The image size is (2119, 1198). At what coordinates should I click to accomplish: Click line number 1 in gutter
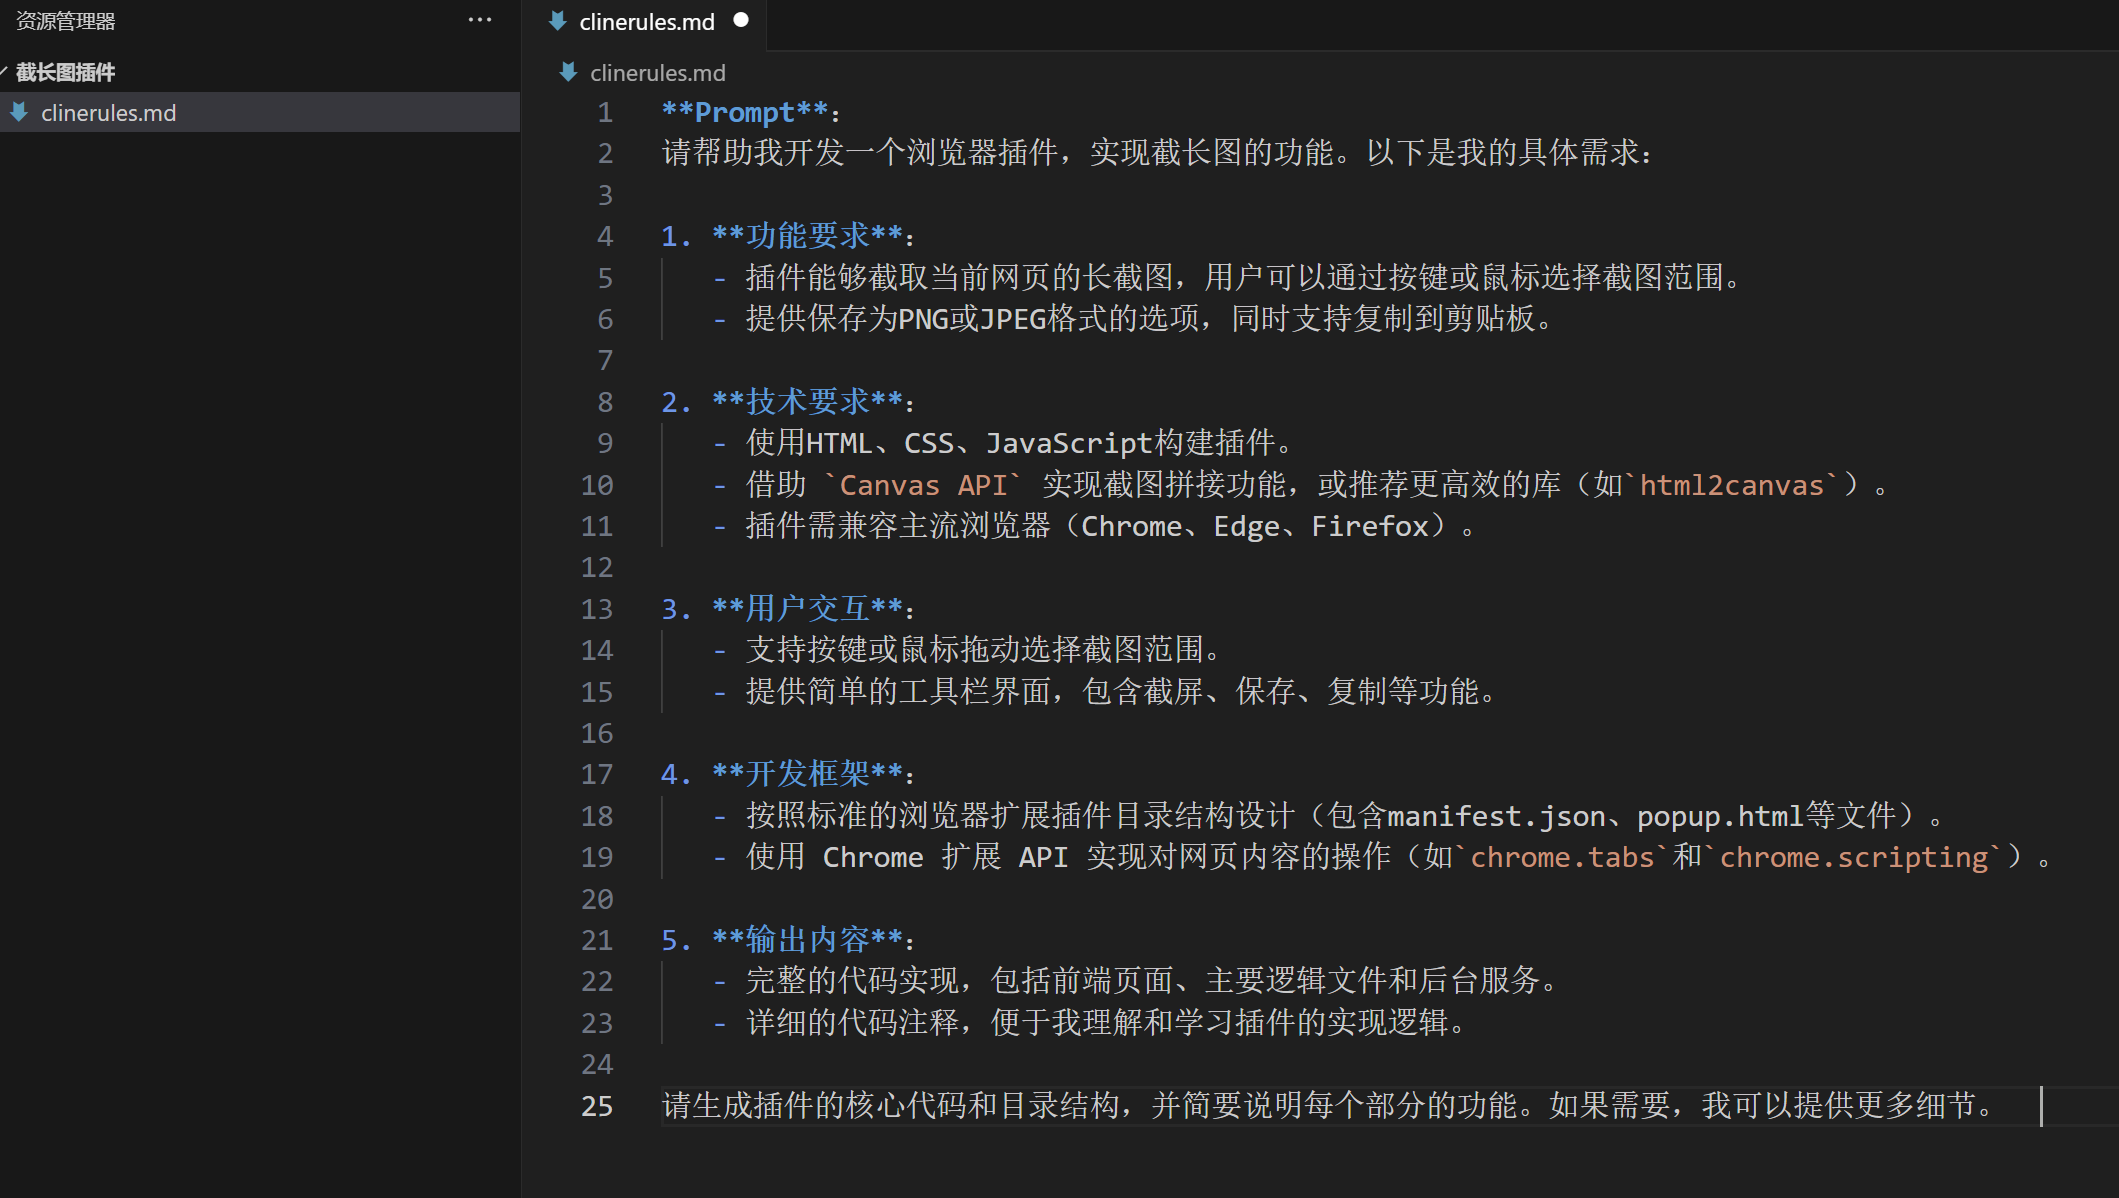[x=605, y=112]
